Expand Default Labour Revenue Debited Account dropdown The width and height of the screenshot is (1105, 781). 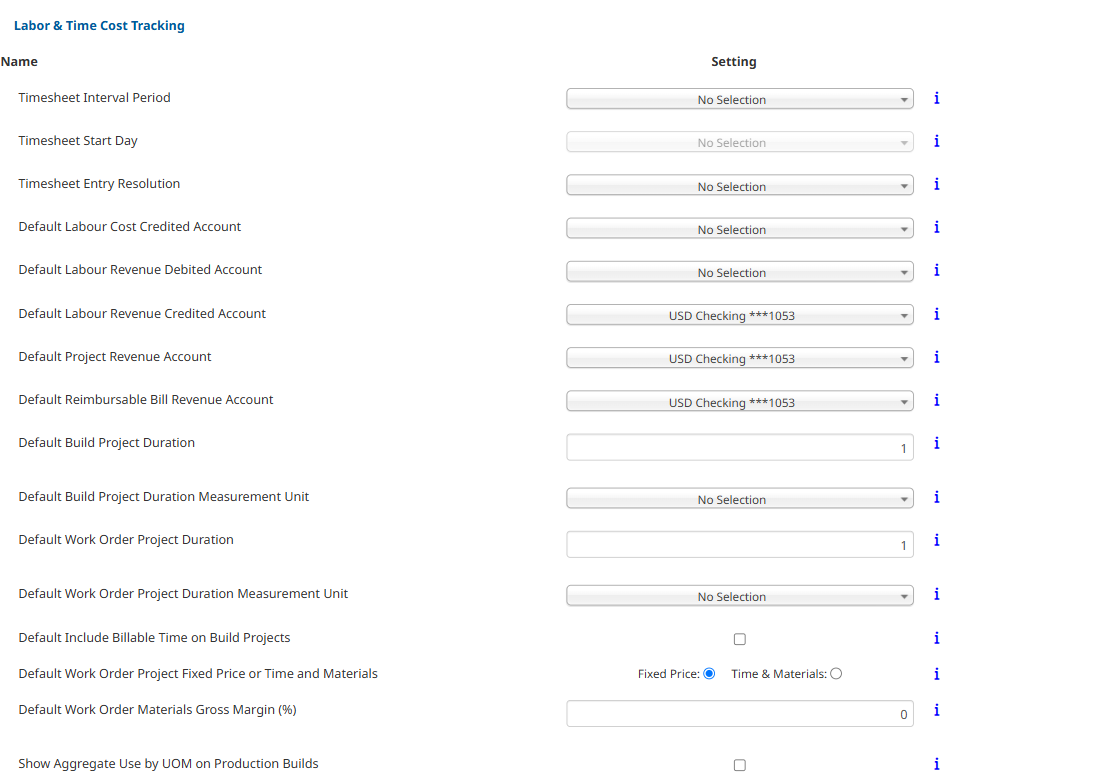740,272
